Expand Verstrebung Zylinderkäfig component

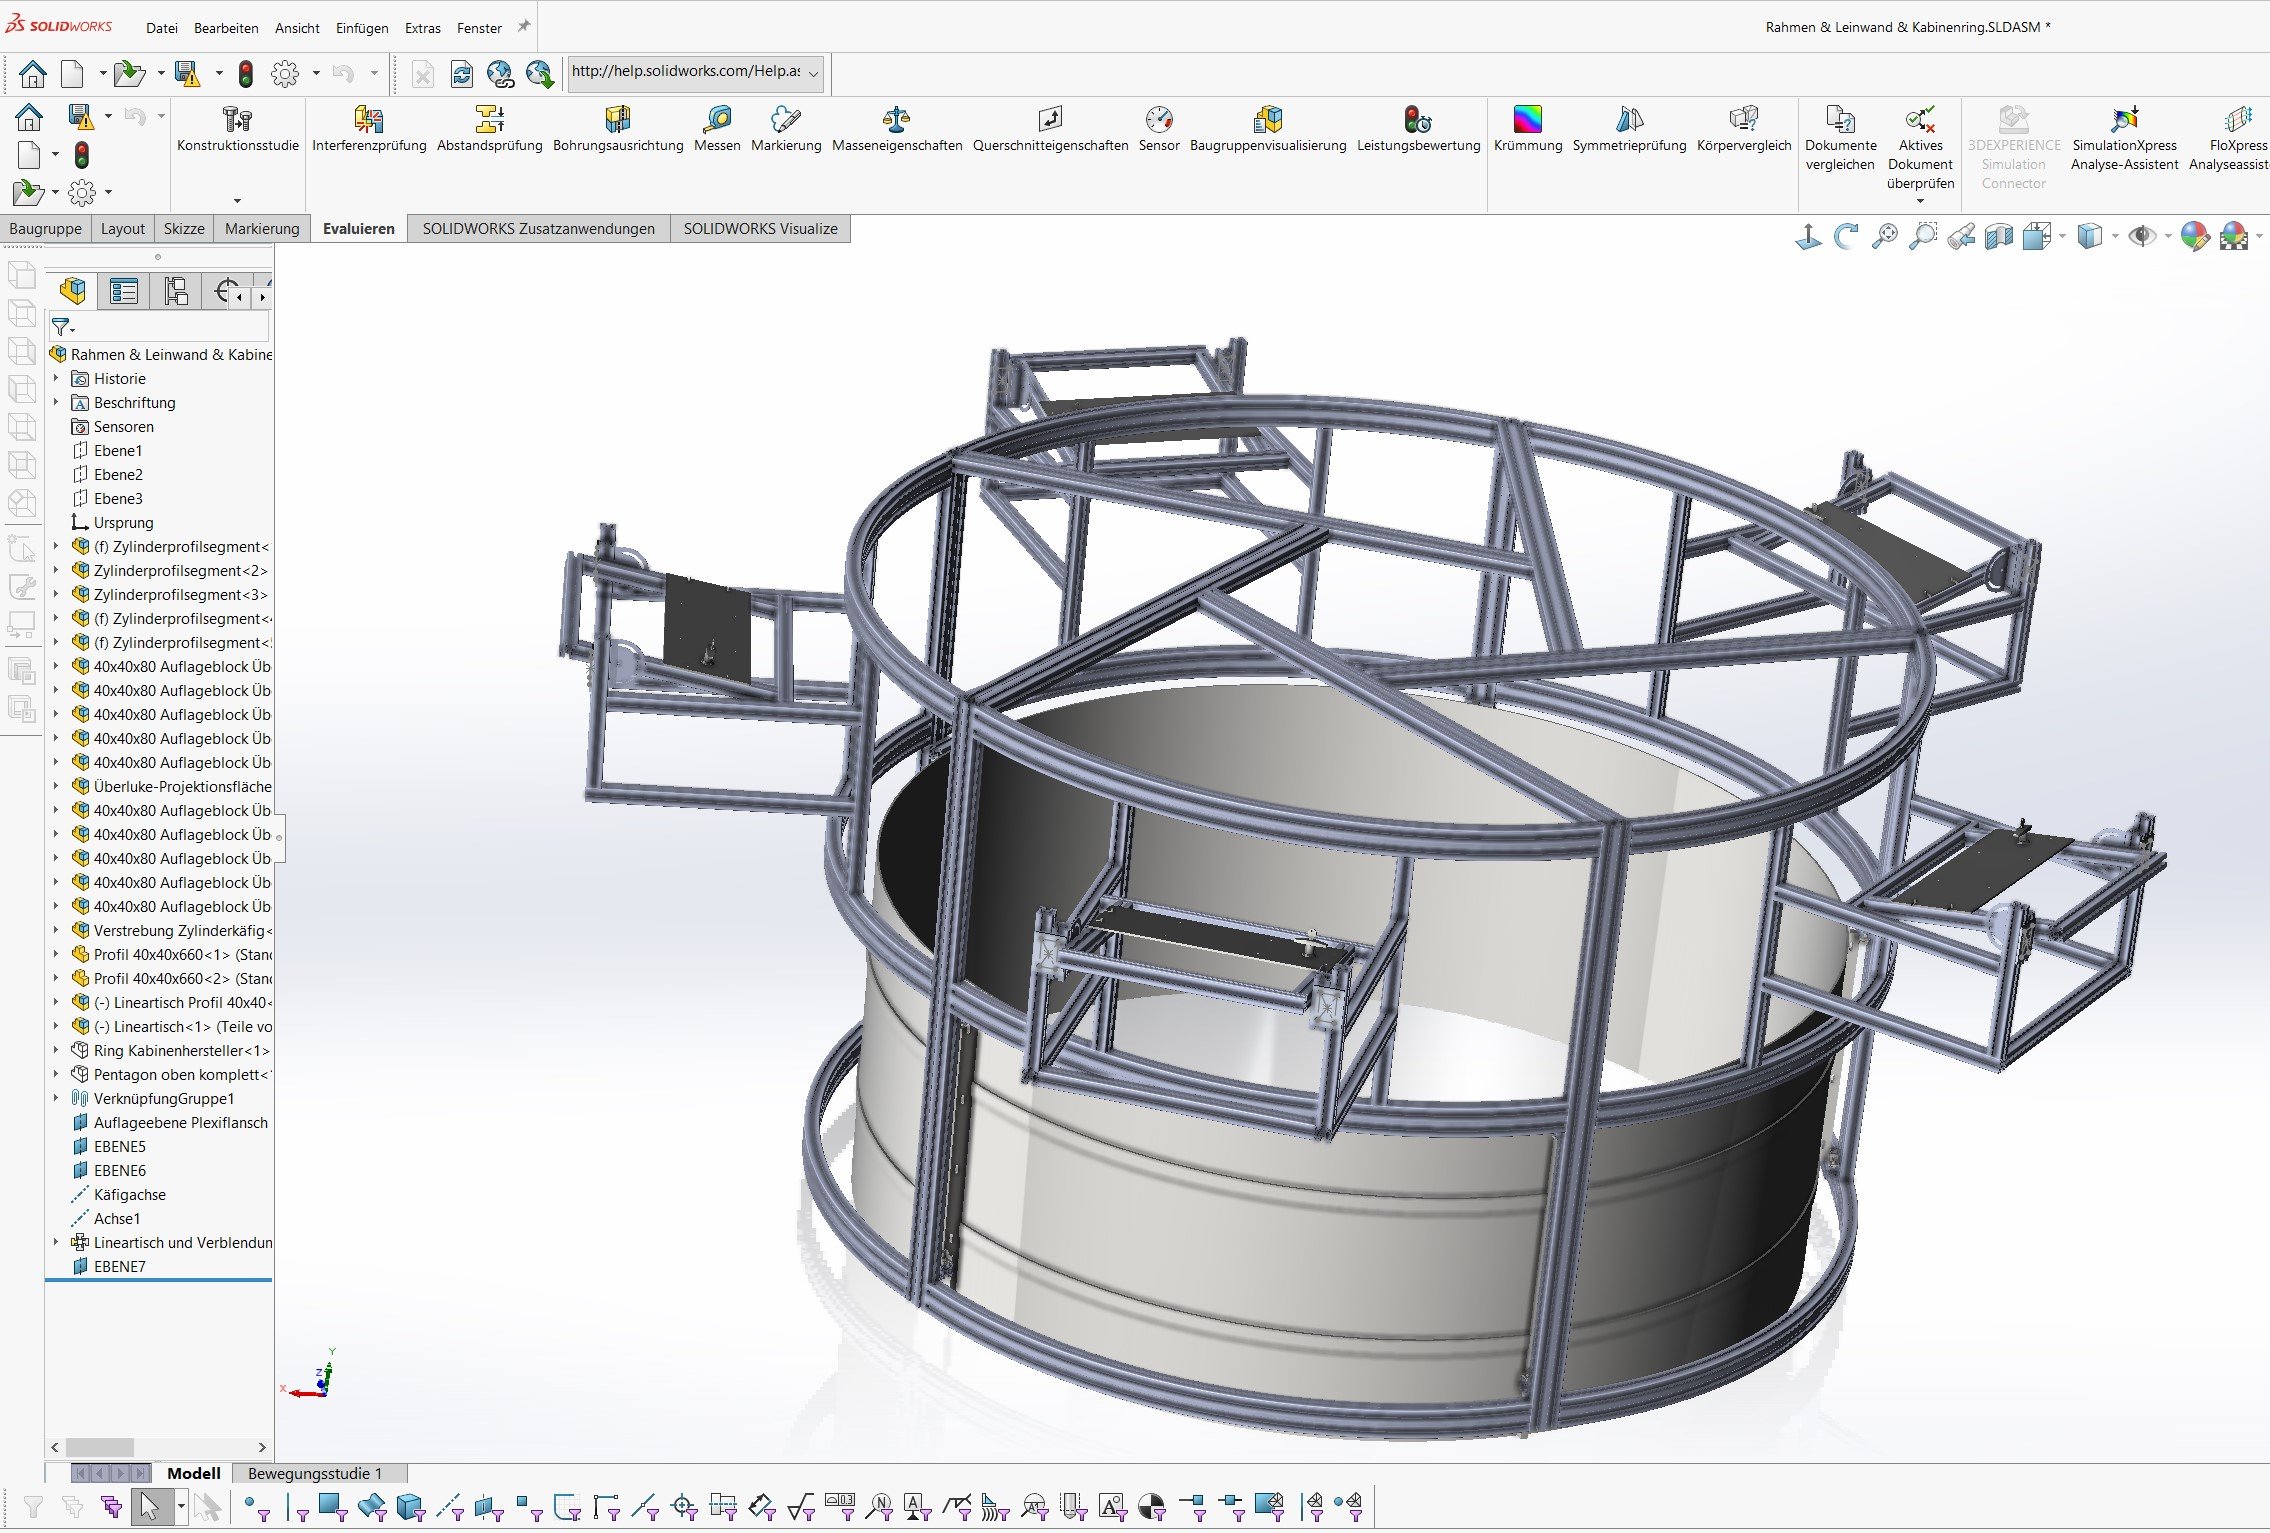[x=56, y=930]
